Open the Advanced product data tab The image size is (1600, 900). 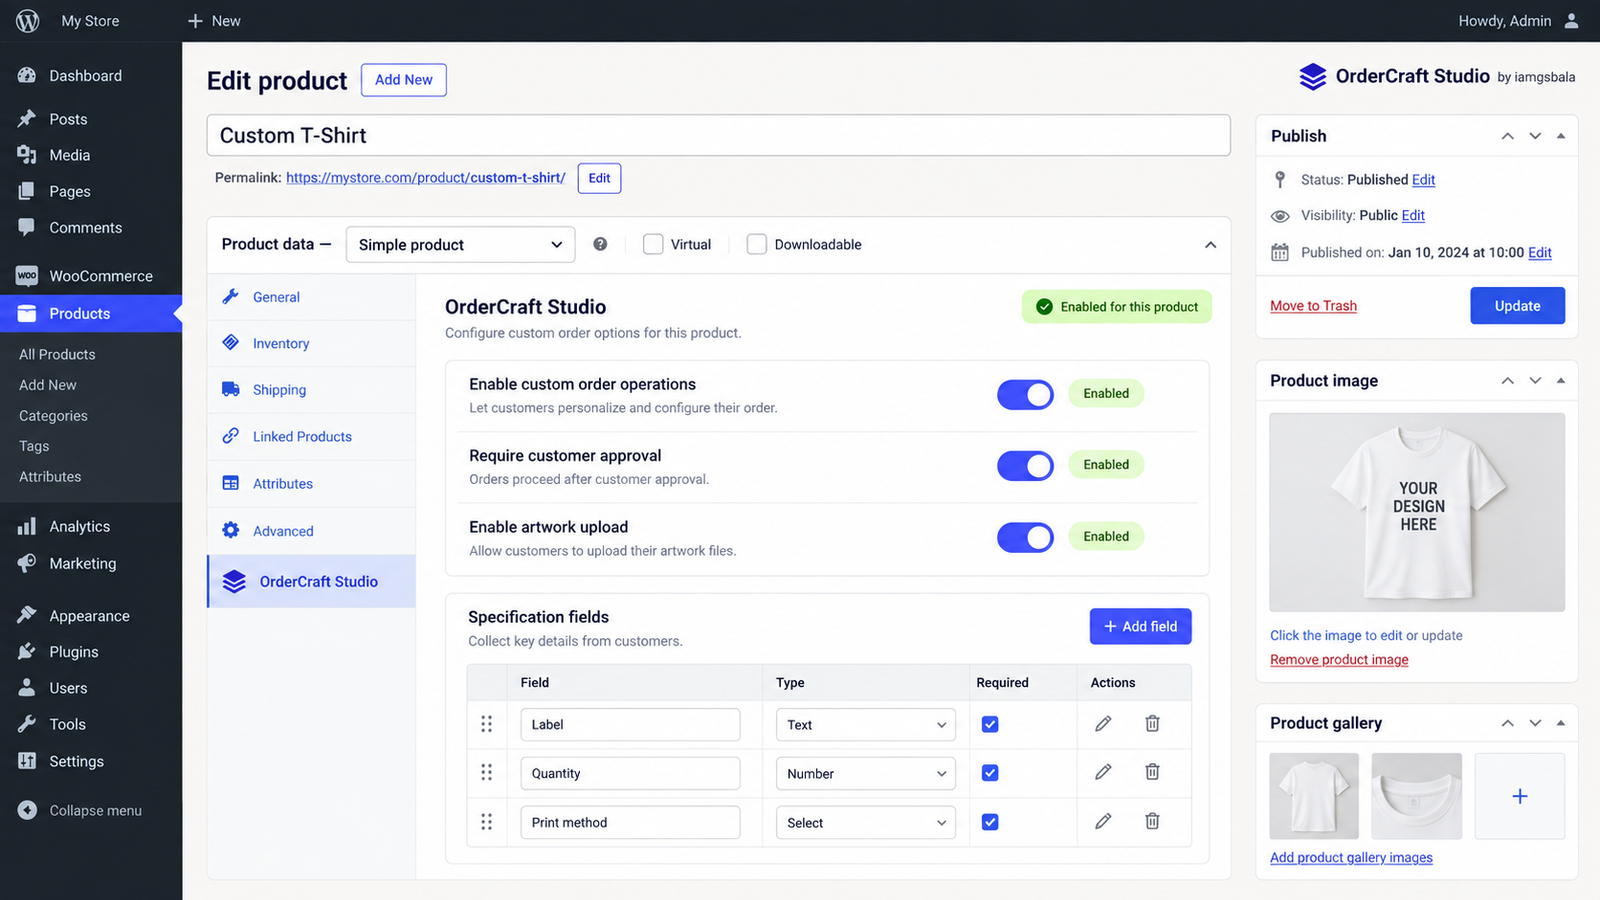pos(311,531)
